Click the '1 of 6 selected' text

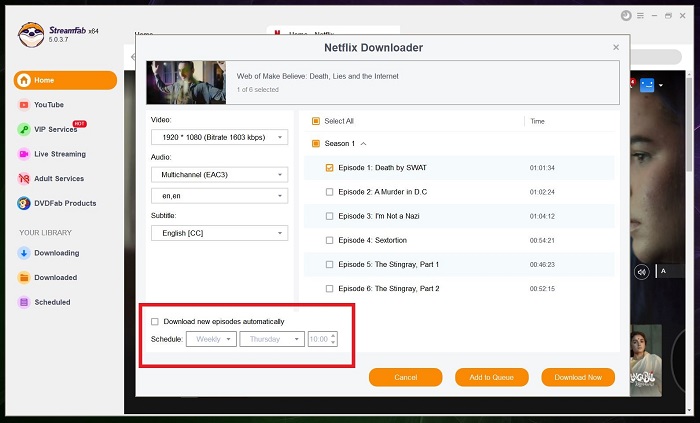pos(258,90)
